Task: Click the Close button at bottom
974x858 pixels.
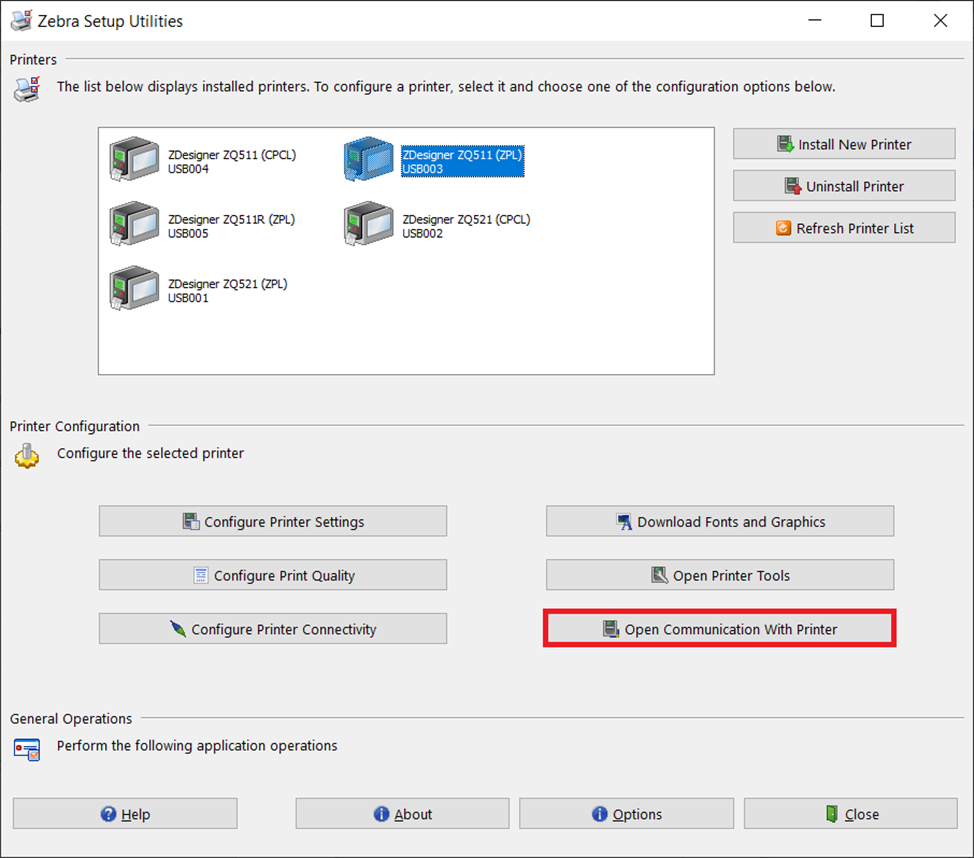Action: click(851, 814)
